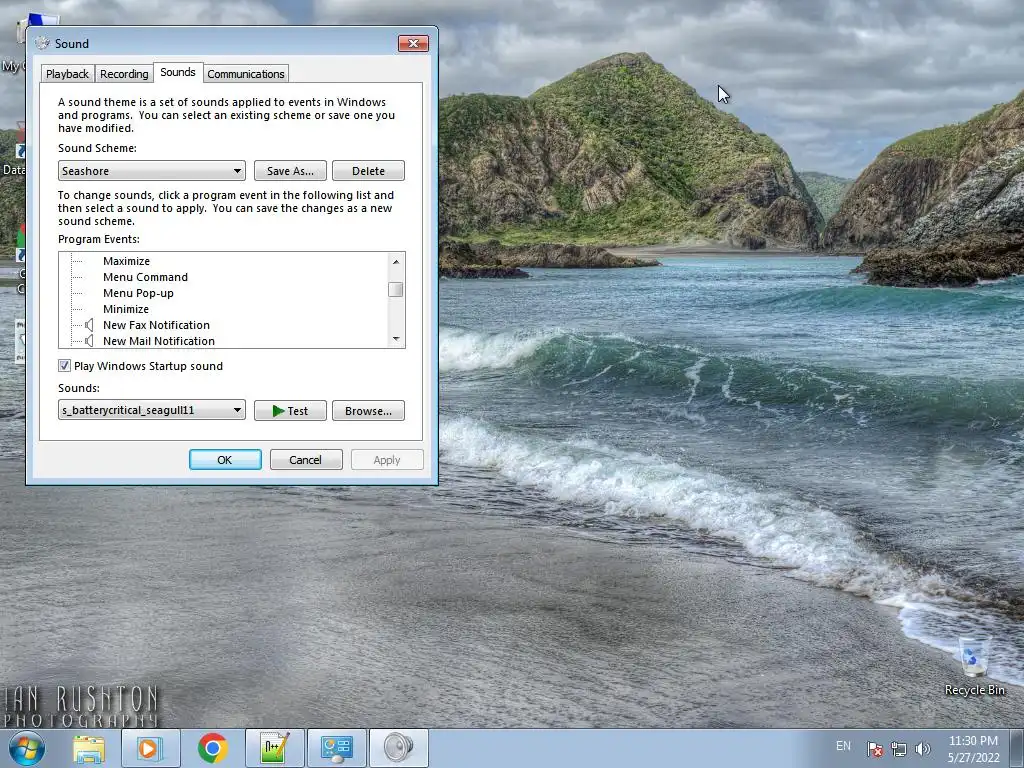Test the selected sound
Viewport: 1024px width, 768px height.
point(290,411)
